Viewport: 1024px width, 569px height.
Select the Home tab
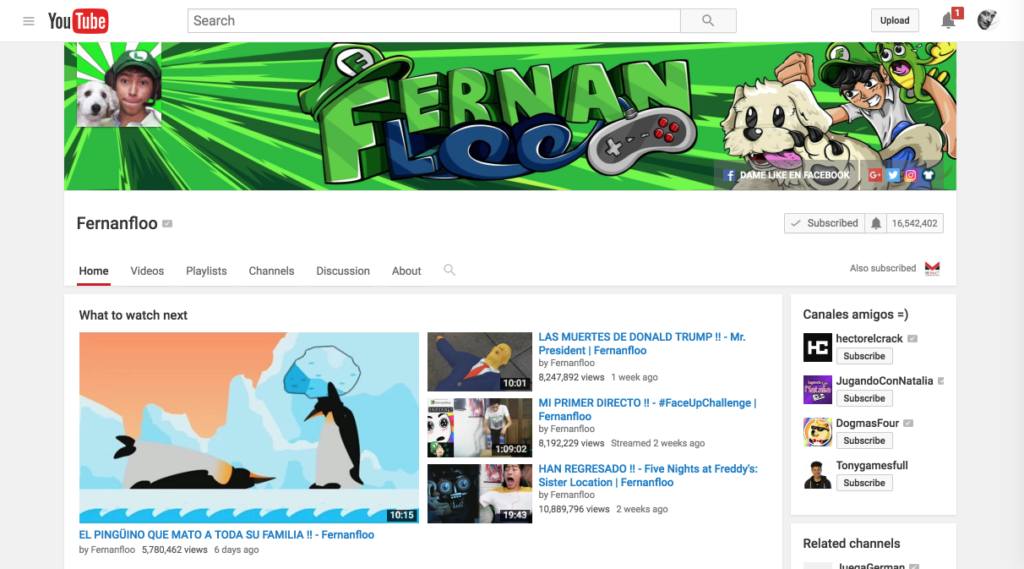click(x=93, y=271)
